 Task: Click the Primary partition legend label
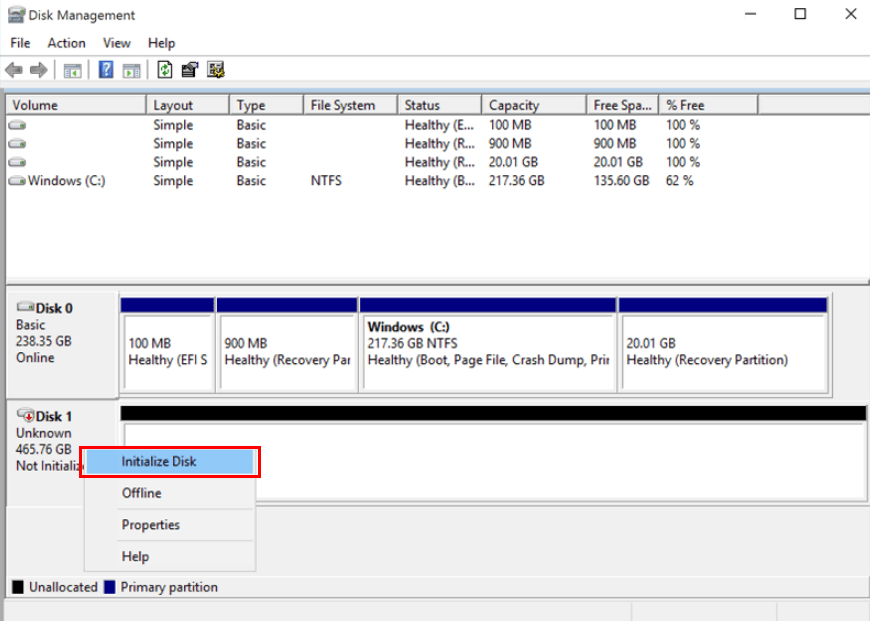pos(169,587)
